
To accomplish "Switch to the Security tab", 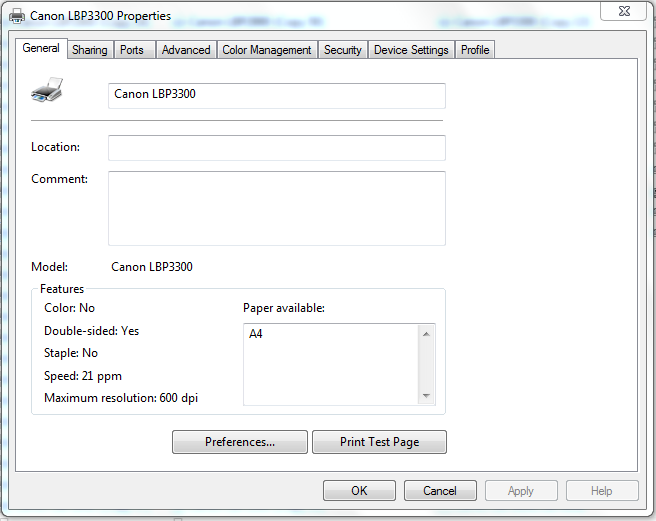I will 343,50.
